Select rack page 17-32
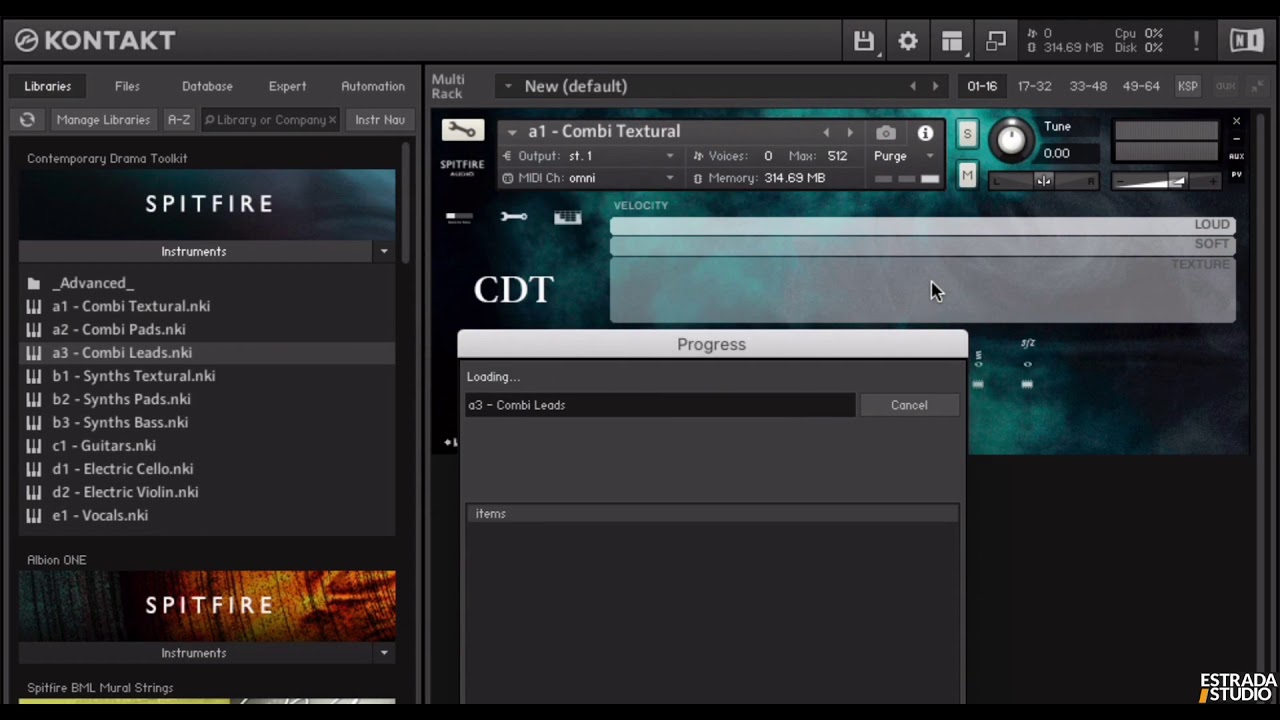Image resolution: width=1280 pixels, height=720 pixels. pyautogui.click(x=1034, y=86)
